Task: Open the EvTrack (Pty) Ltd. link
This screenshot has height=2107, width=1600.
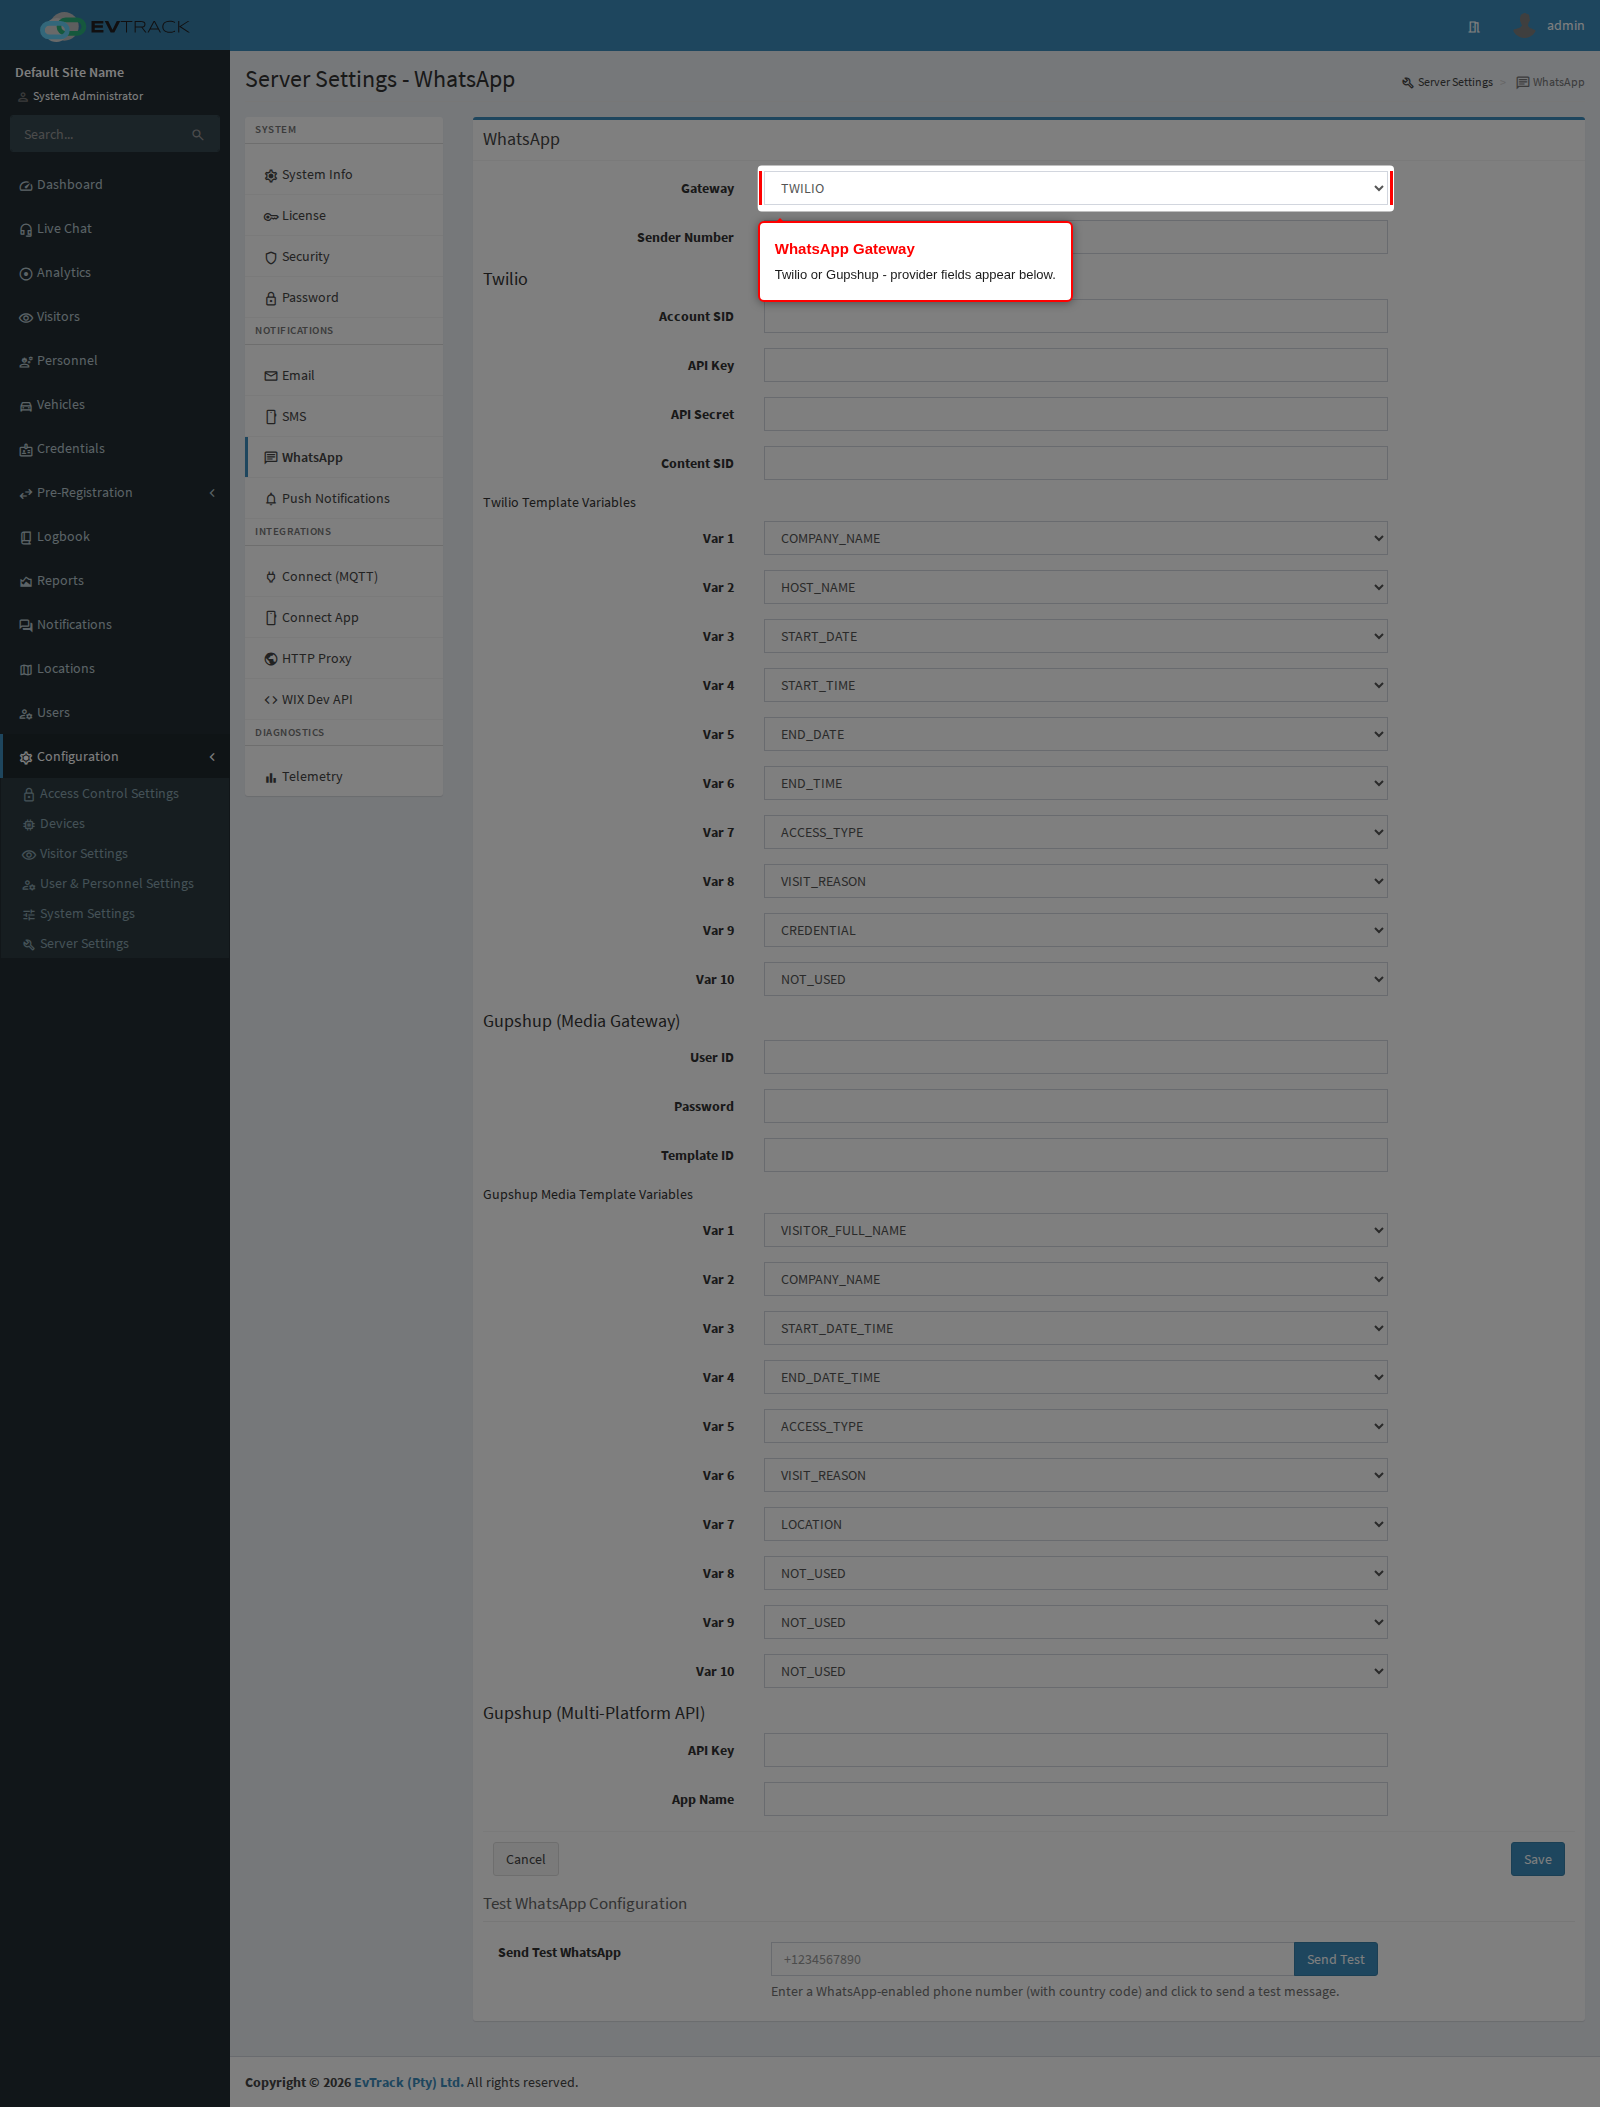Action: click(x=409, y=2082)
